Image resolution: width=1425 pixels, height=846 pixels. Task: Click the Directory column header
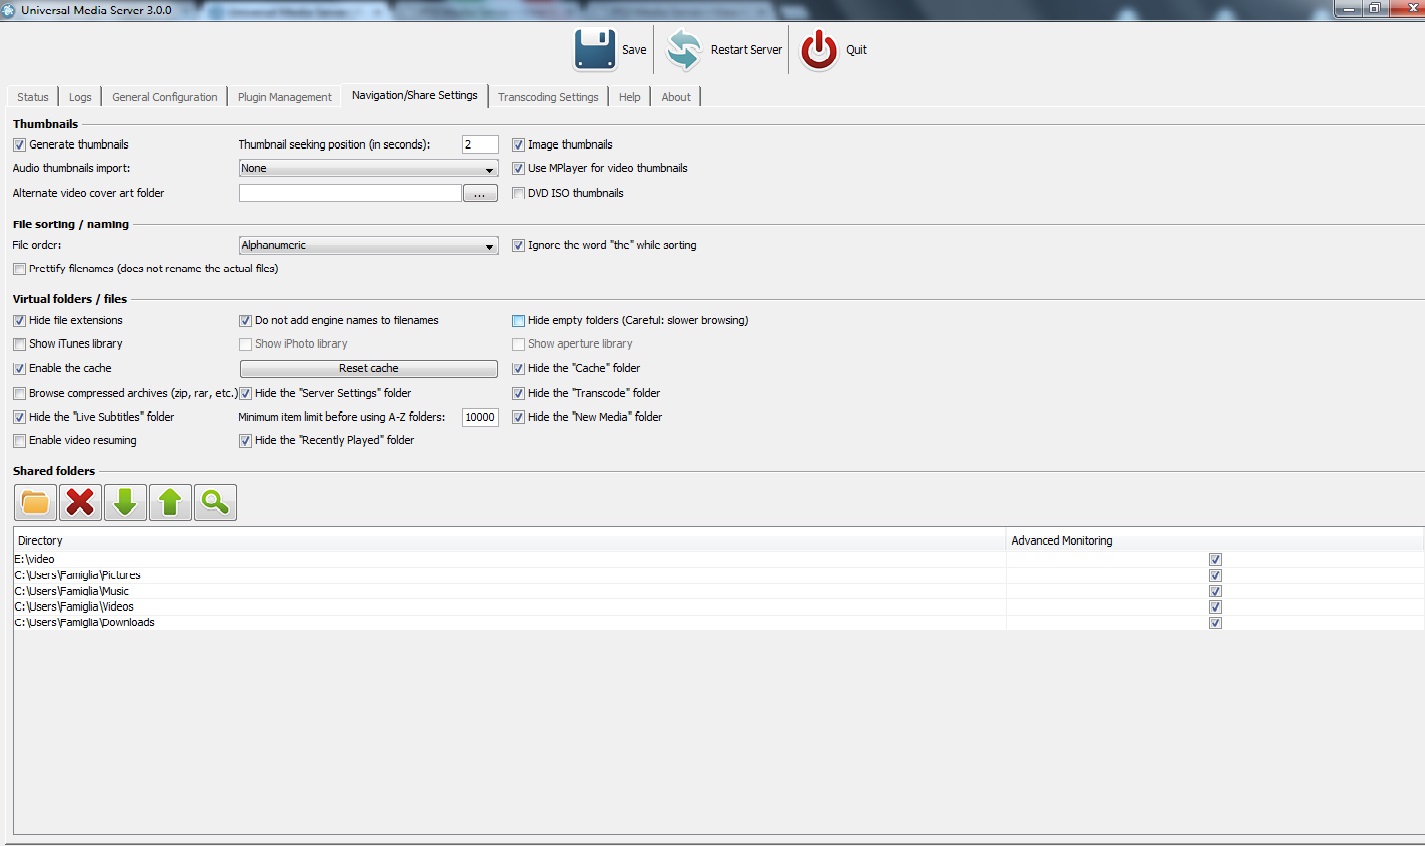point(510,541)
